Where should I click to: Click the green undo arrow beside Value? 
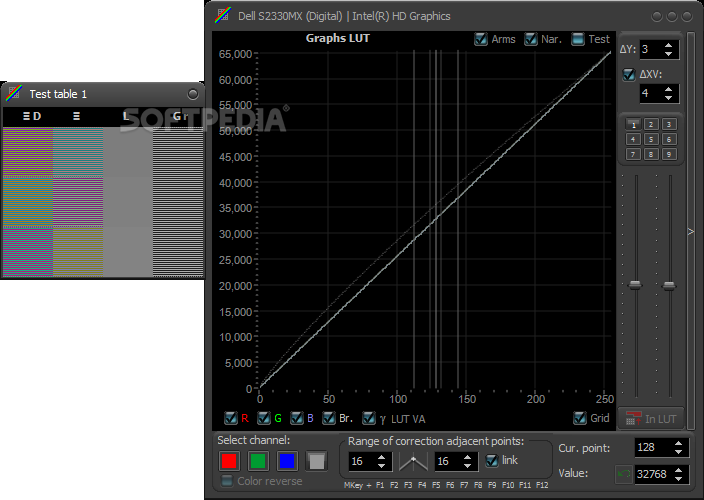click(x=623, y=474)
